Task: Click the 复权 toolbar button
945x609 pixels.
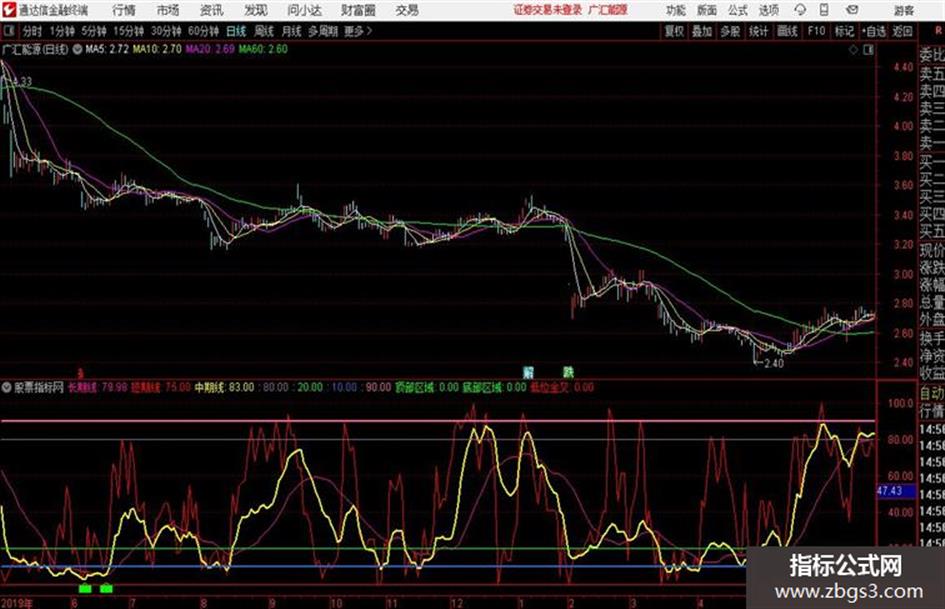Action: [x=674, y=31]
